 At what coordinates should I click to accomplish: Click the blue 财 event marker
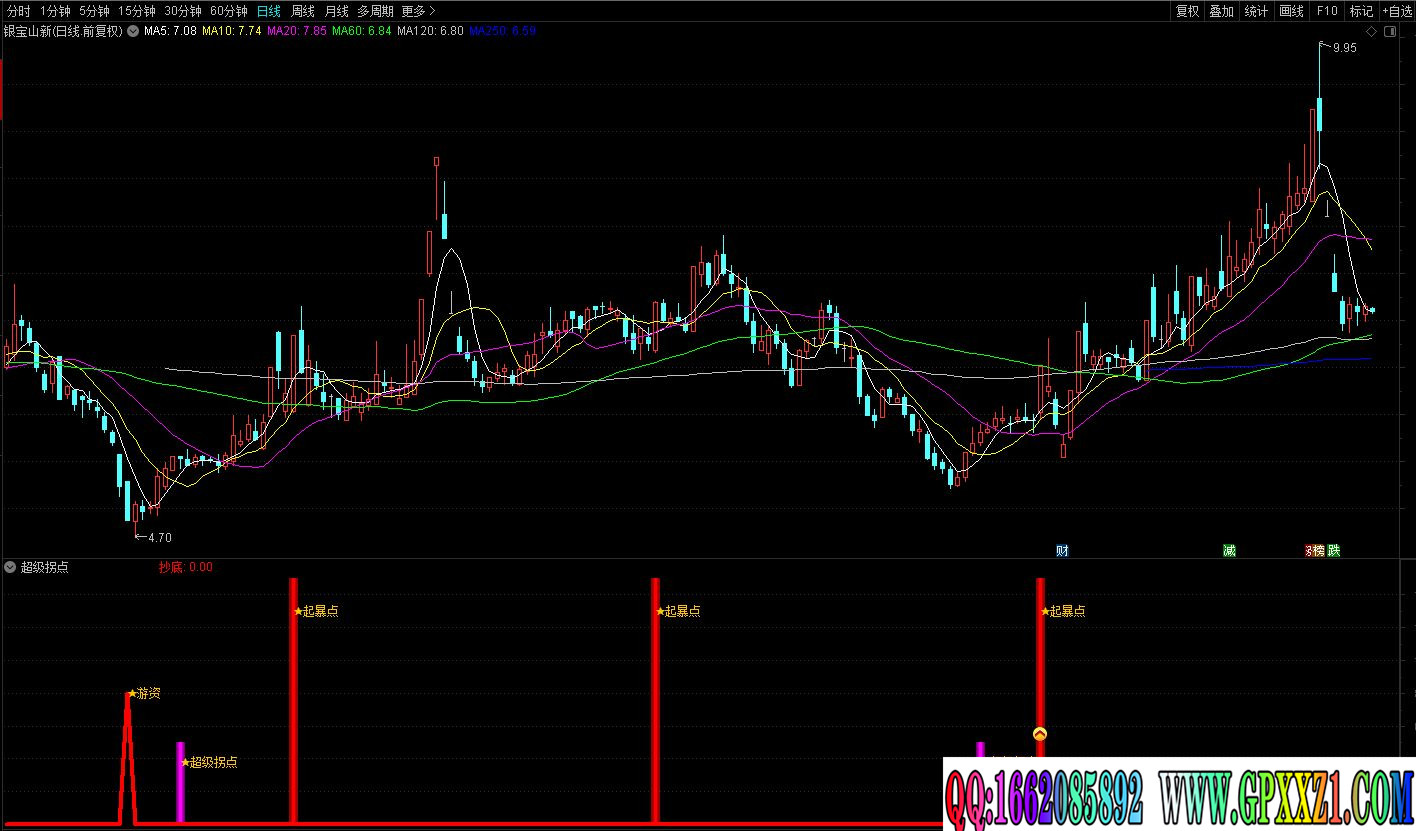(x=1062, y=550)
